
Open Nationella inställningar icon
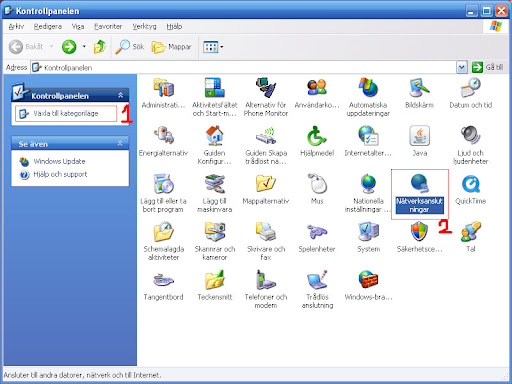(x=368, y=193)
